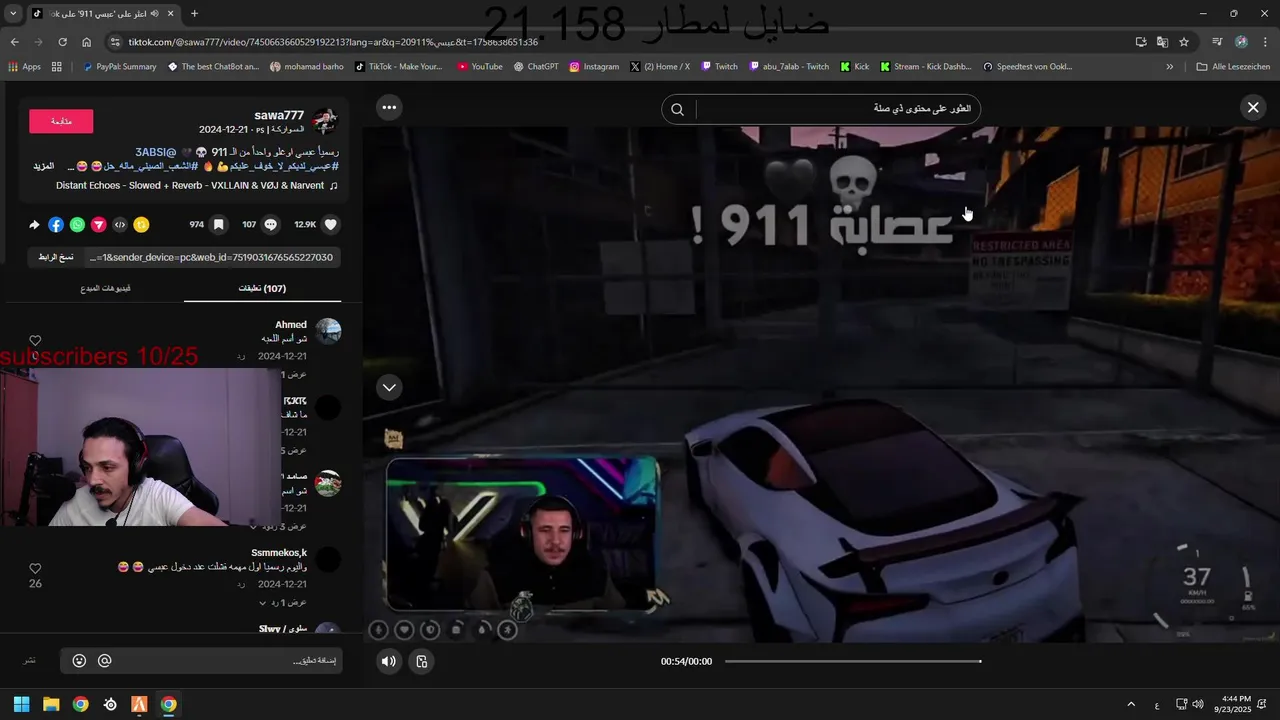Open the Twitch bookmark
Viewport: 1280px width, 720px height.
pos(719,67)
